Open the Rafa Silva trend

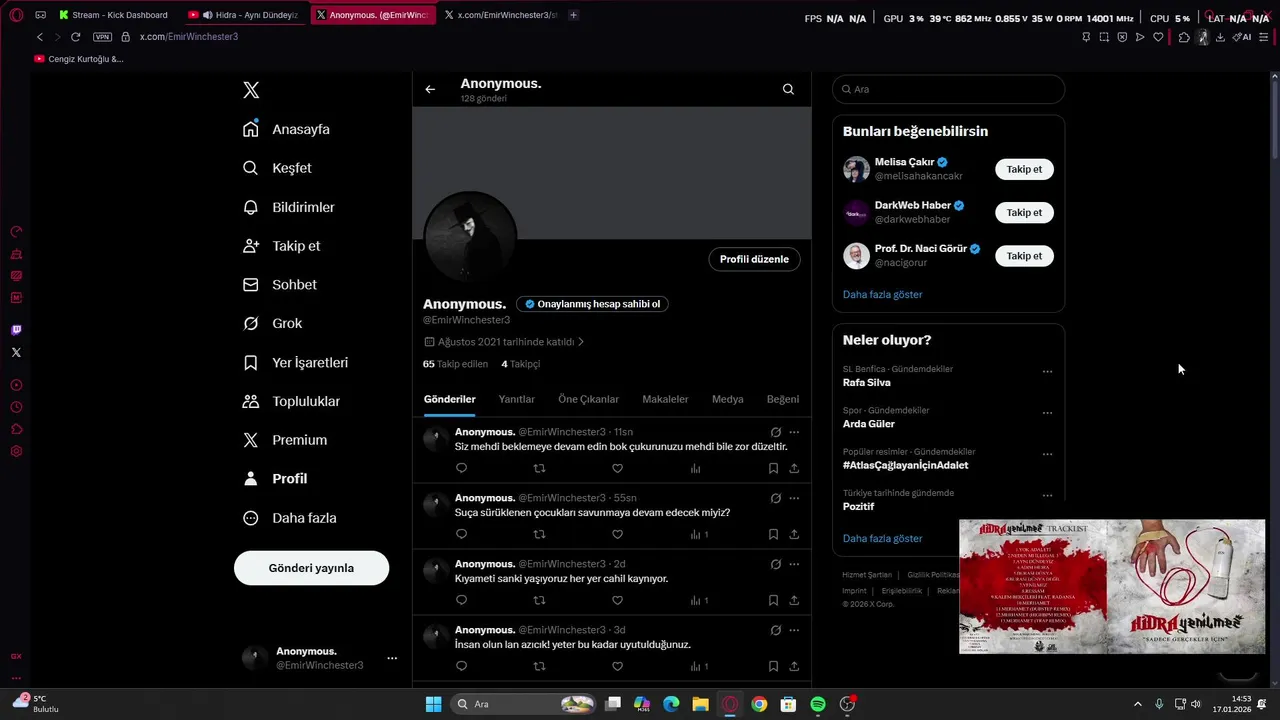866,383
